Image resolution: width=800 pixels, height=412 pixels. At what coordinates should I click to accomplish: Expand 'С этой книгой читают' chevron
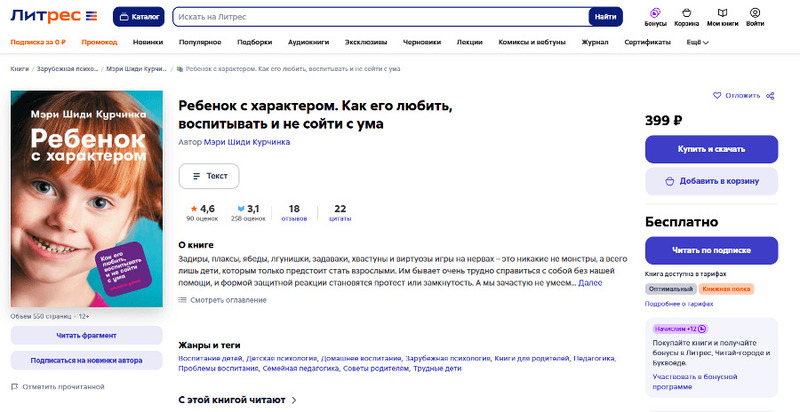[x=294, y=400]
